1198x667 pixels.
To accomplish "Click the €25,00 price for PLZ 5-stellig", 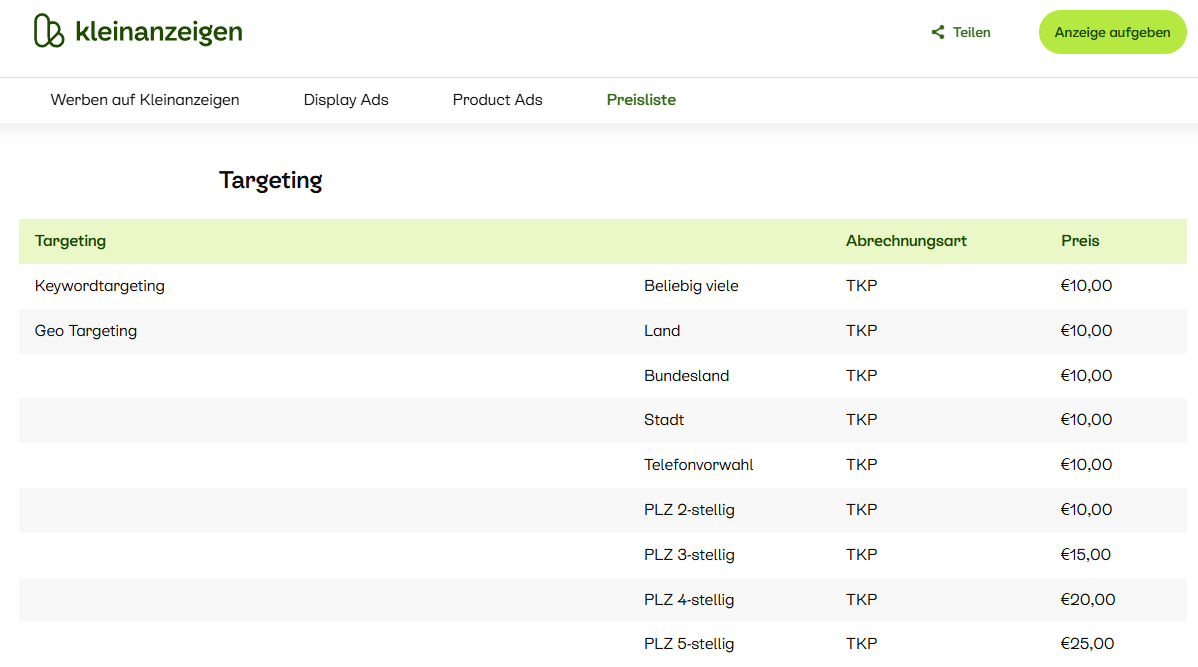I will pyautogui.click(x=1087, y=644).
